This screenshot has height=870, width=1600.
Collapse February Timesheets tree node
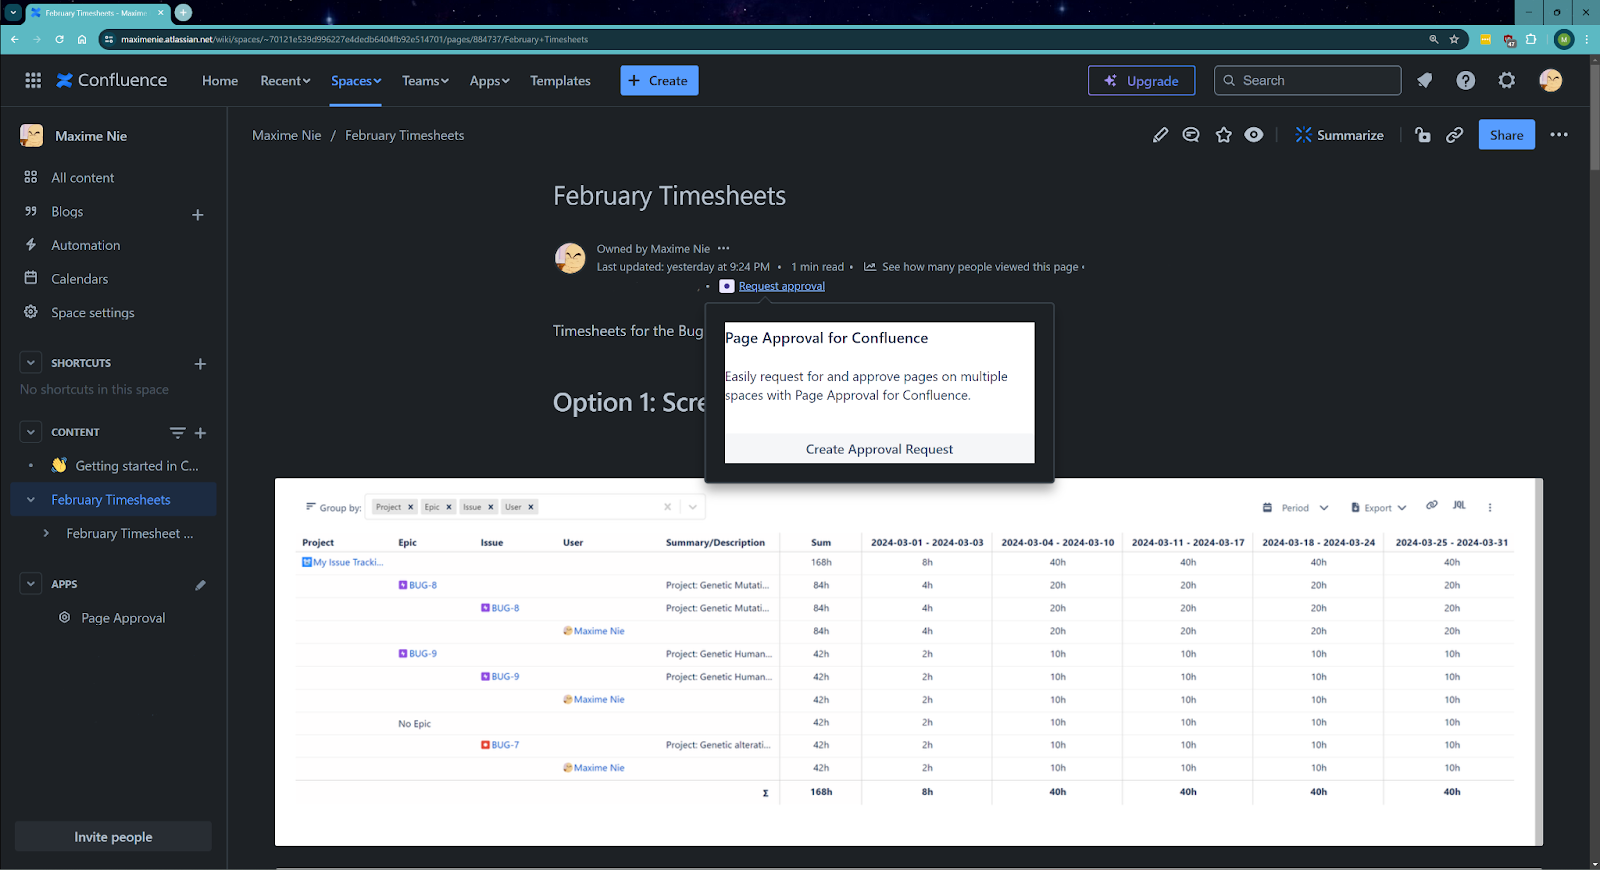31,500
